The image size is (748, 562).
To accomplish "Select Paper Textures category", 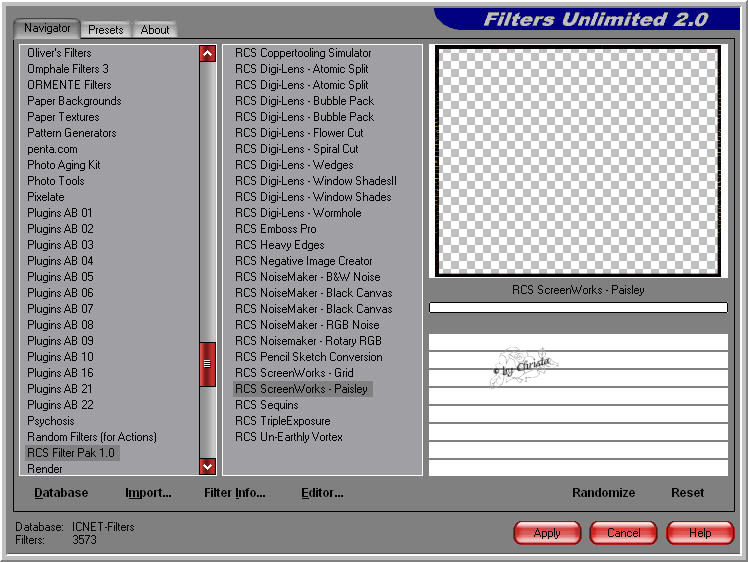I will pyautogui.click(x=63, y=117).
